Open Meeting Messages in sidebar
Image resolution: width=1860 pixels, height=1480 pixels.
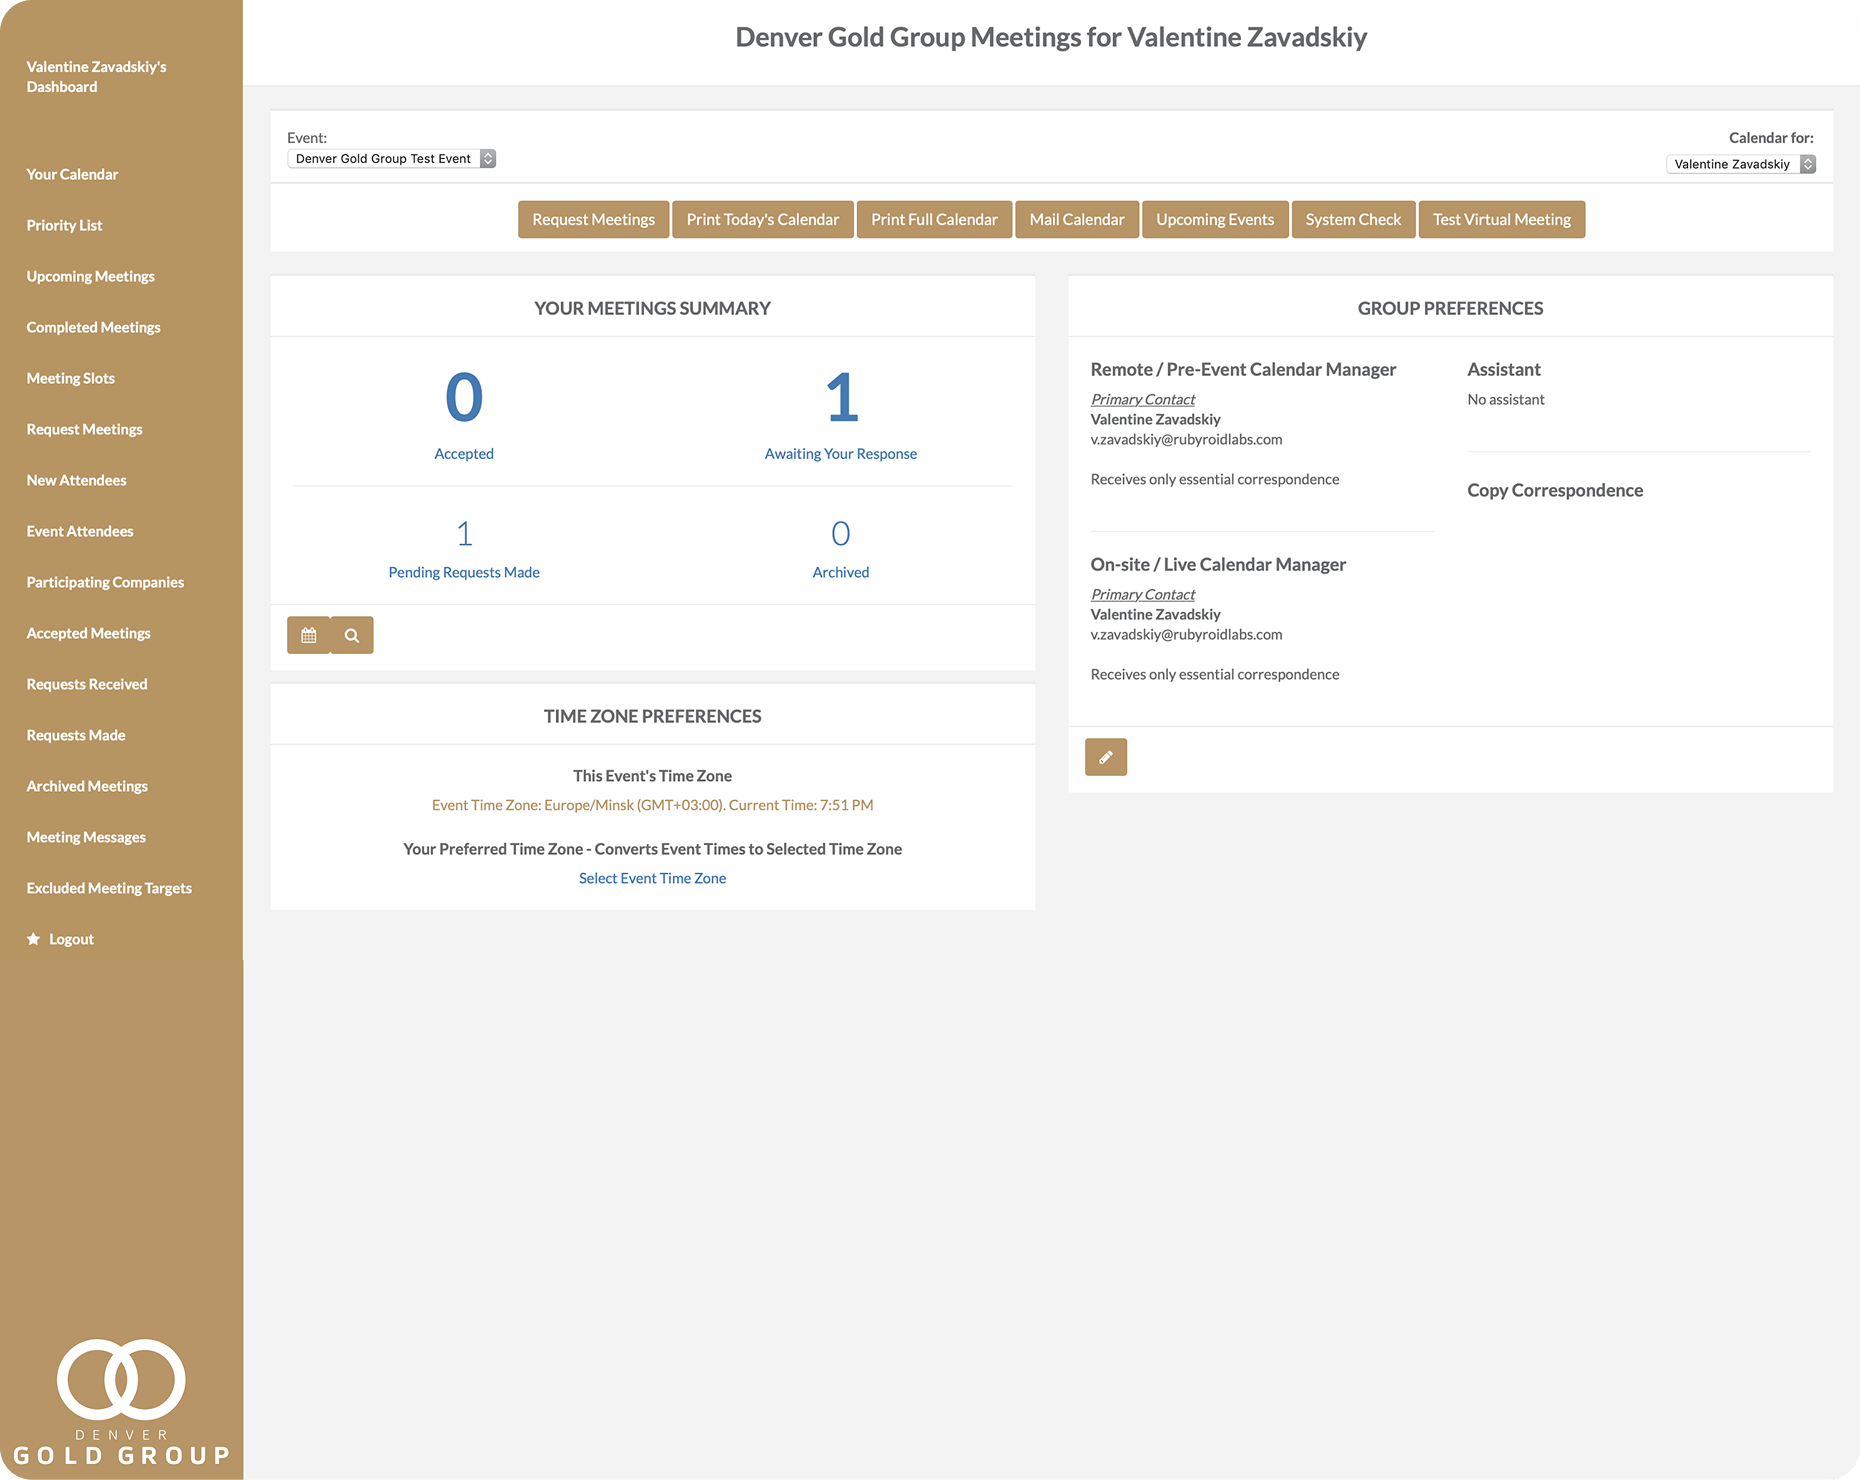86,837
